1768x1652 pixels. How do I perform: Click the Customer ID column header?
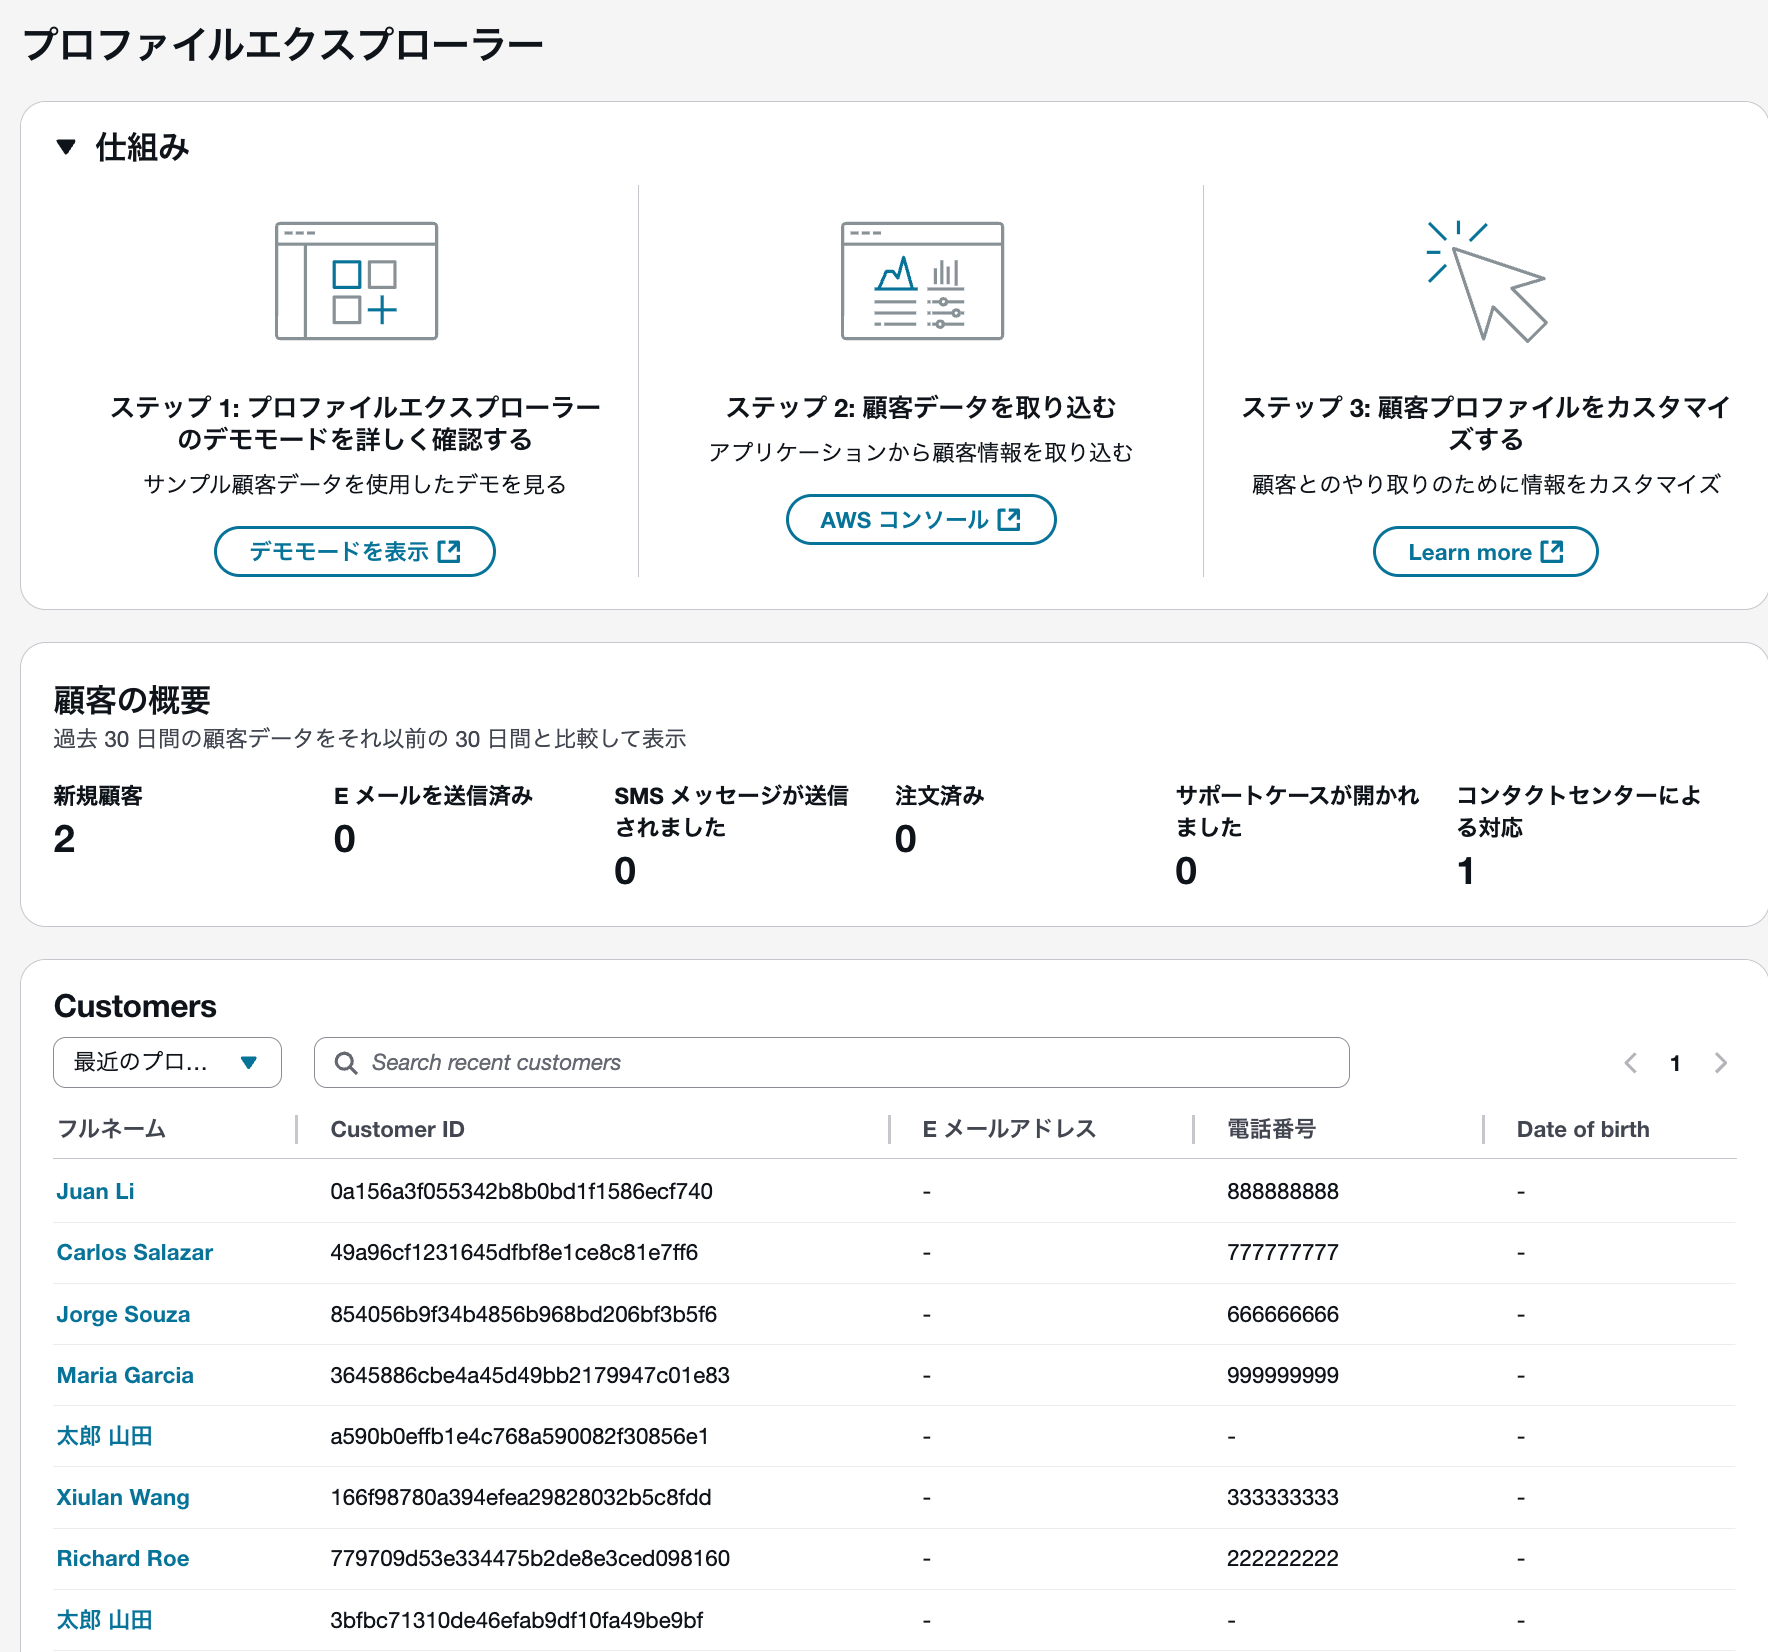397,1129
